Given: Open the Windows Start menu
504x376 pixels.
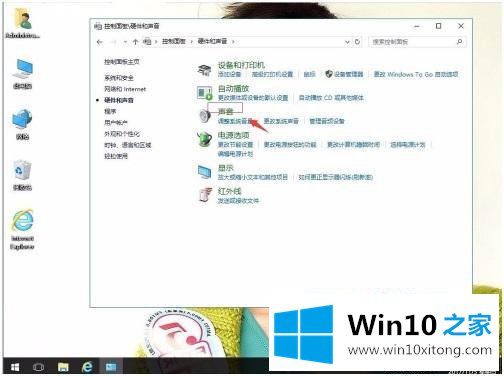Looking at the screenshot, I should pyautogui.click(x=15, y=367).
